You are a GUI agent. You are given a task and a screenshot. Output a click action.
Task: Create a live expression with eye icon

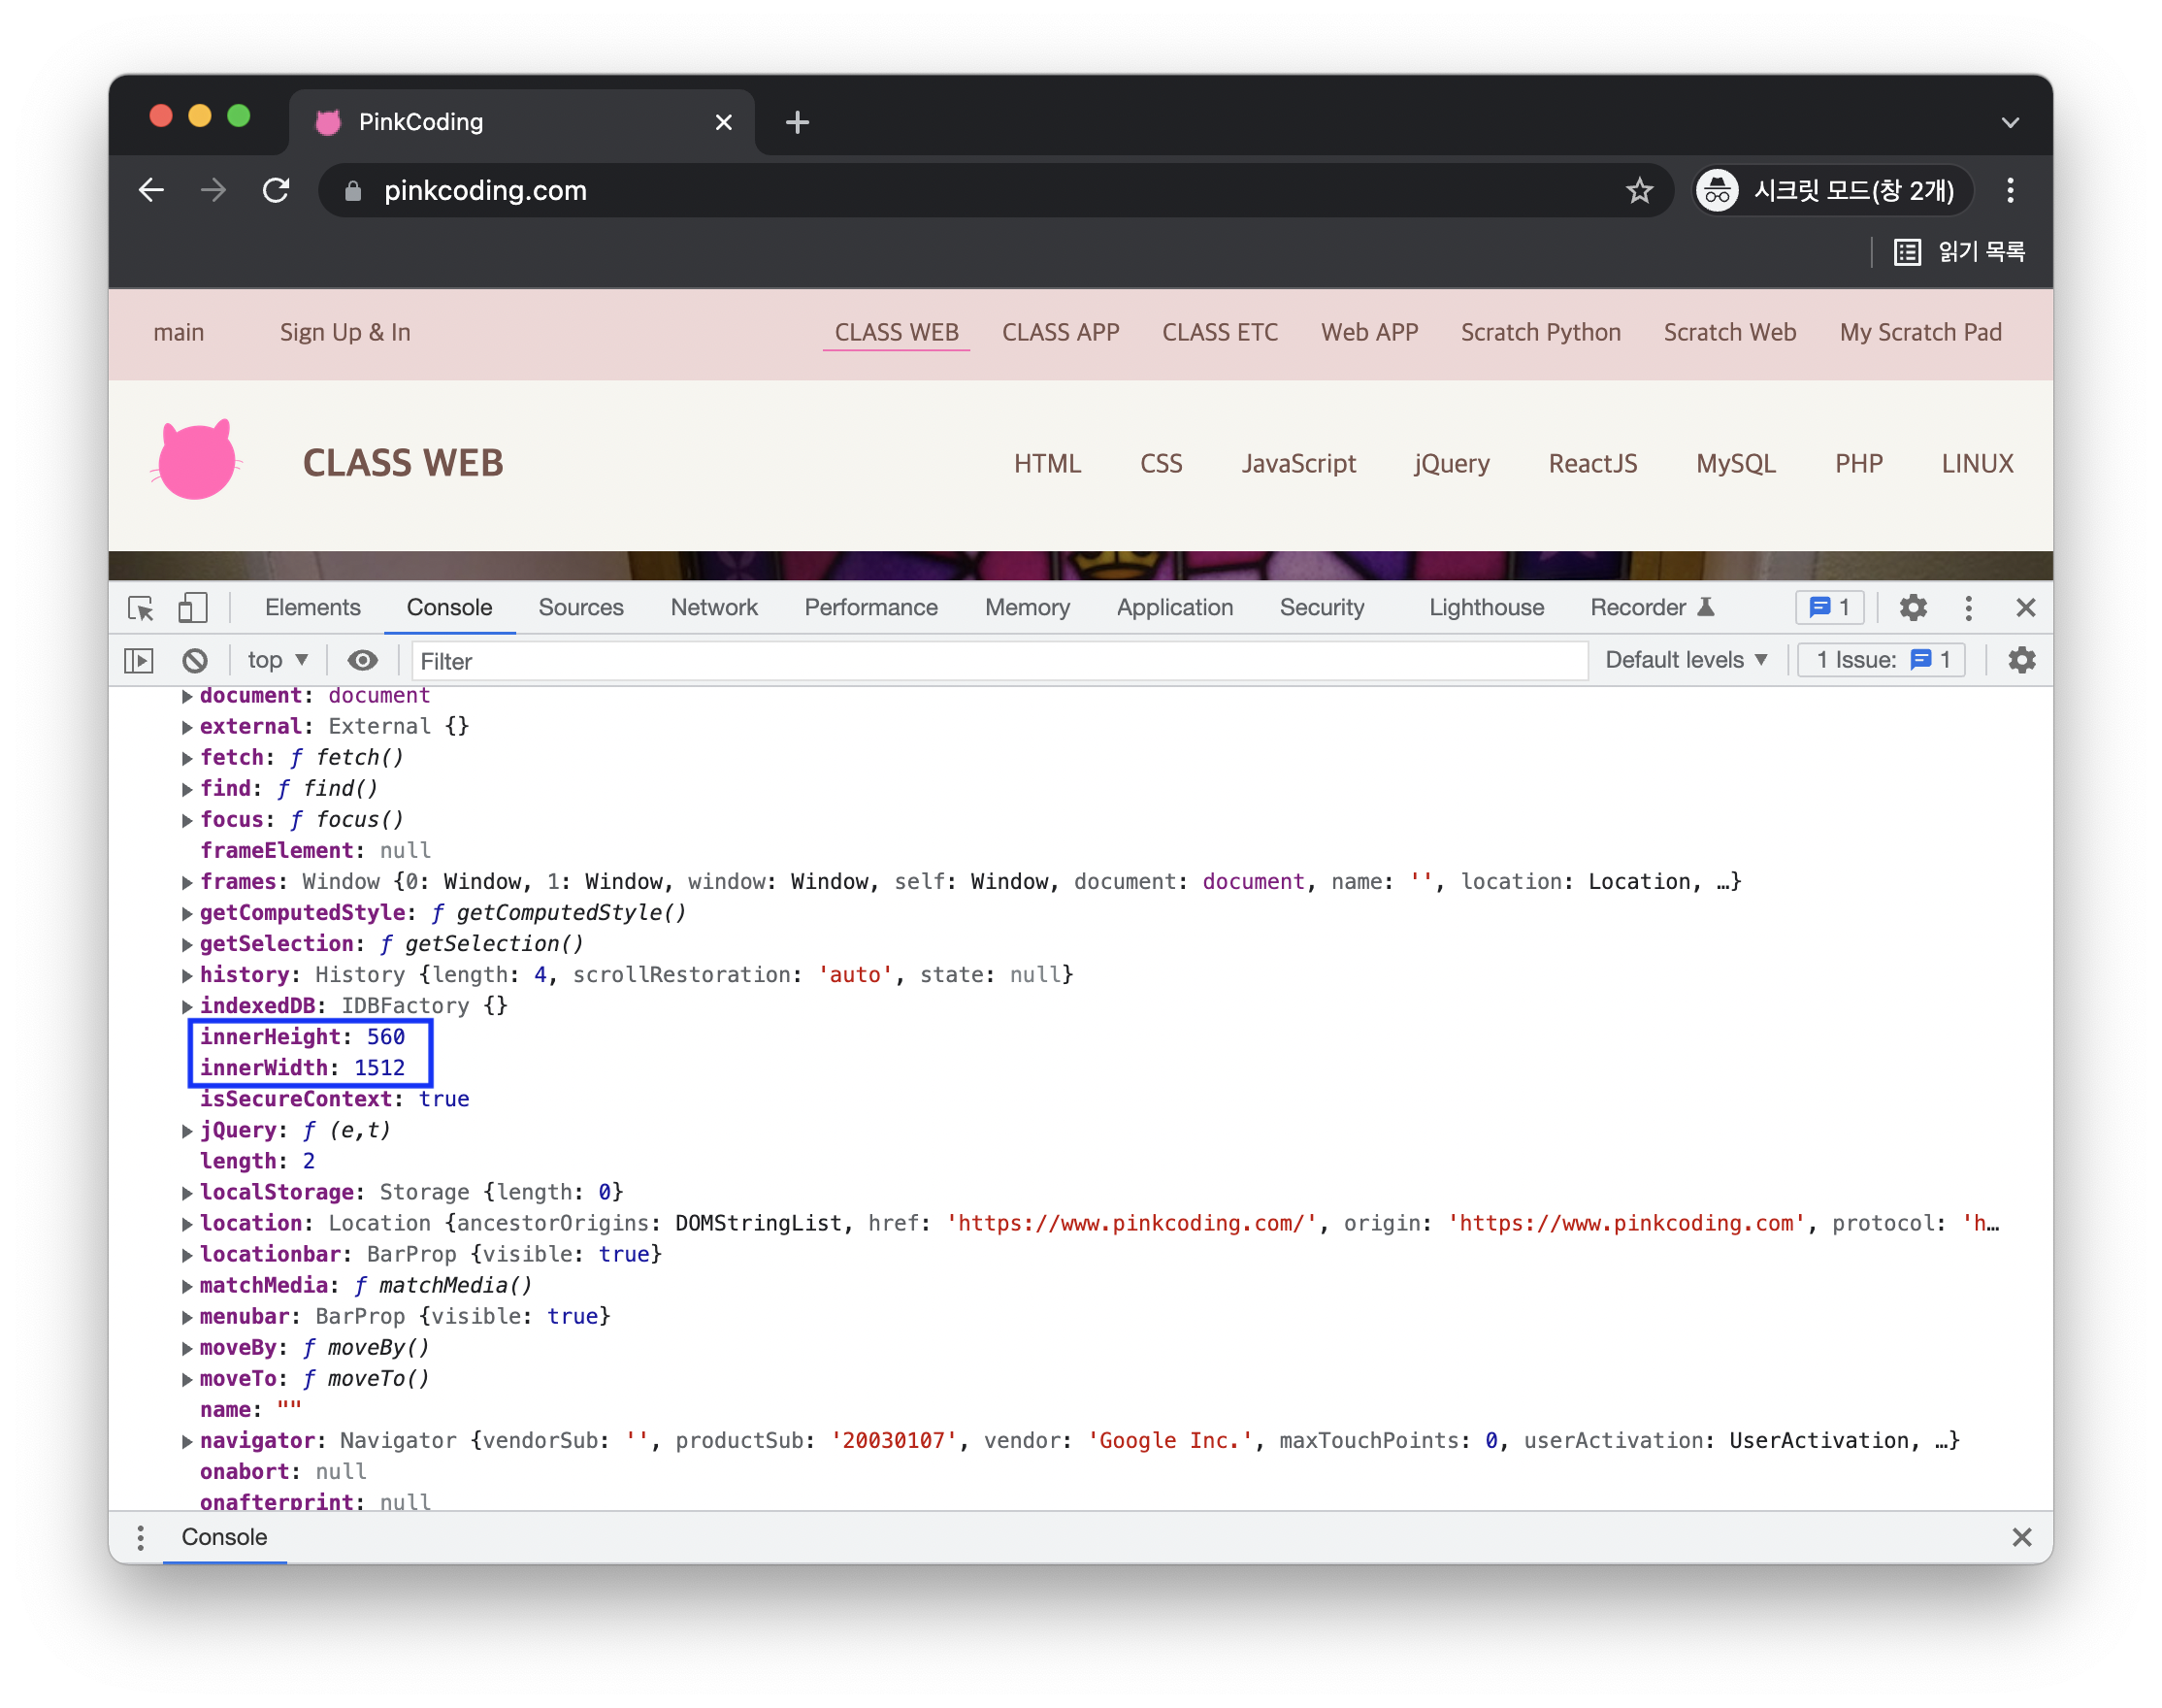pyautogui.click(x=362, y=660)
